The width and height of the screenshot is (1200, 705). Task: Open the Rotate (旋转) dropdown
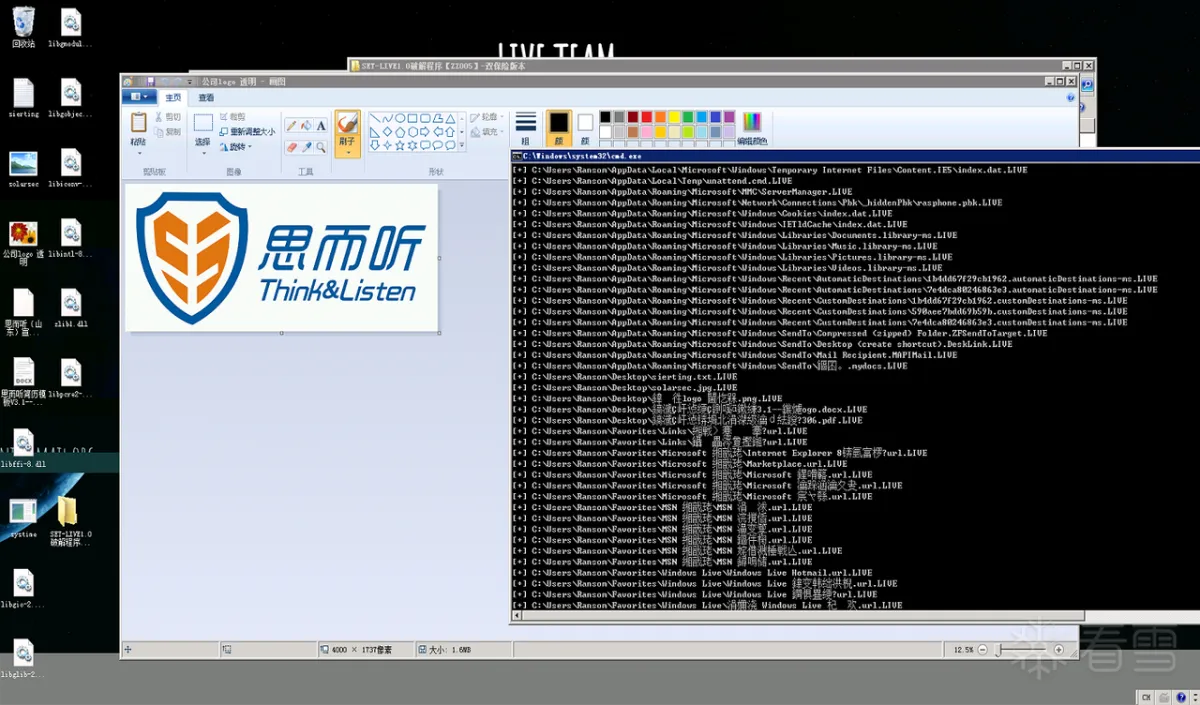coord(235,146)
